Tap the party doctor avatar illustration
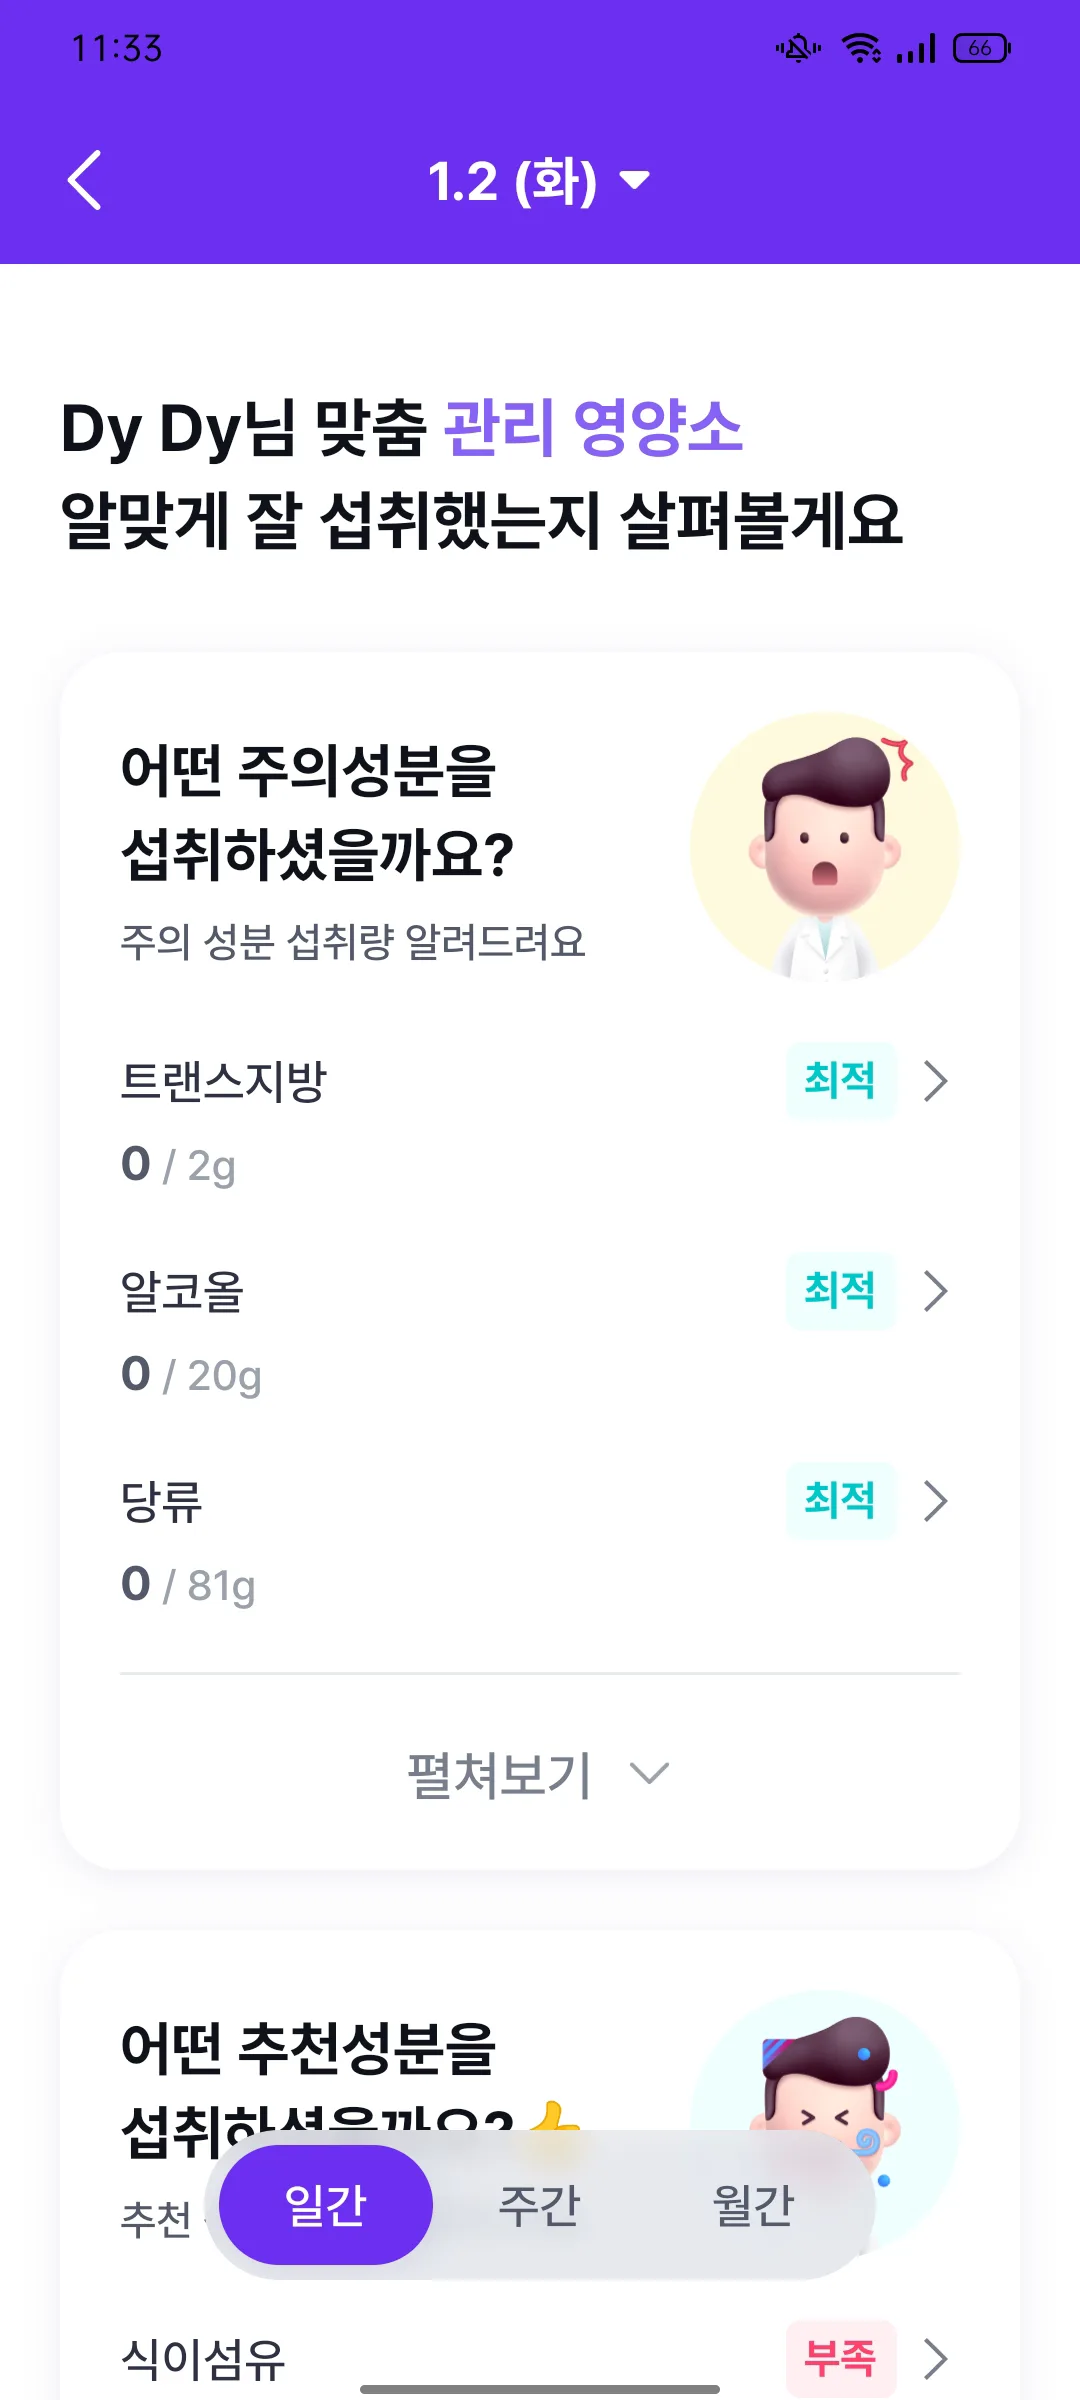This screenshot has height=2400, width=1080. (x=825, y=2100)
